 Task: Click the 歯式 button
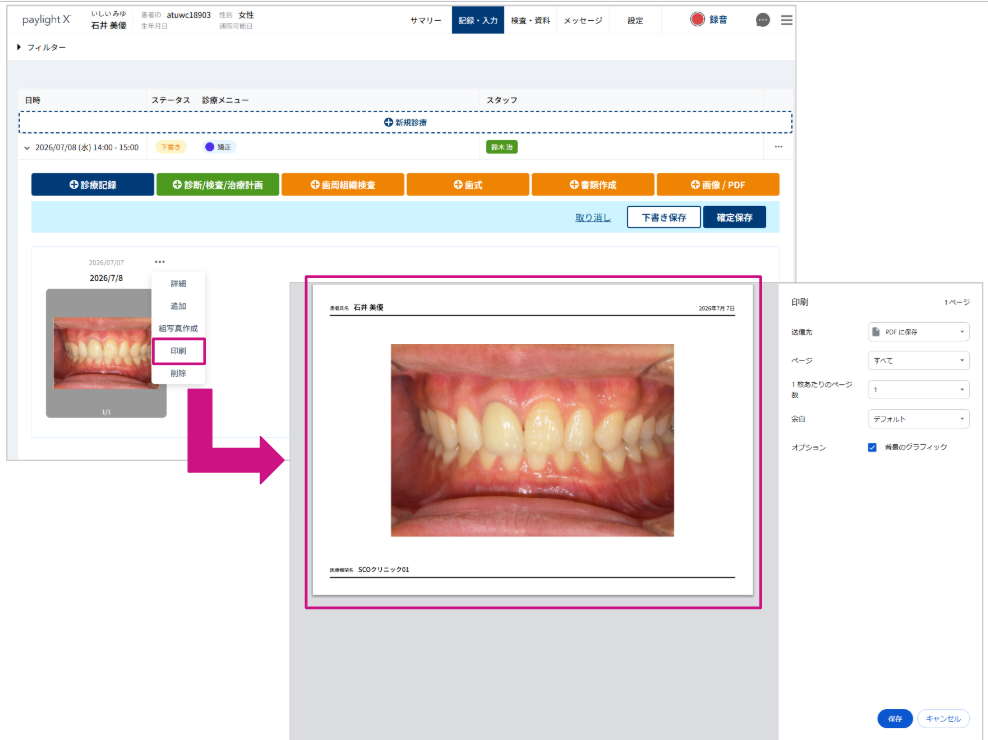point(468,185)
